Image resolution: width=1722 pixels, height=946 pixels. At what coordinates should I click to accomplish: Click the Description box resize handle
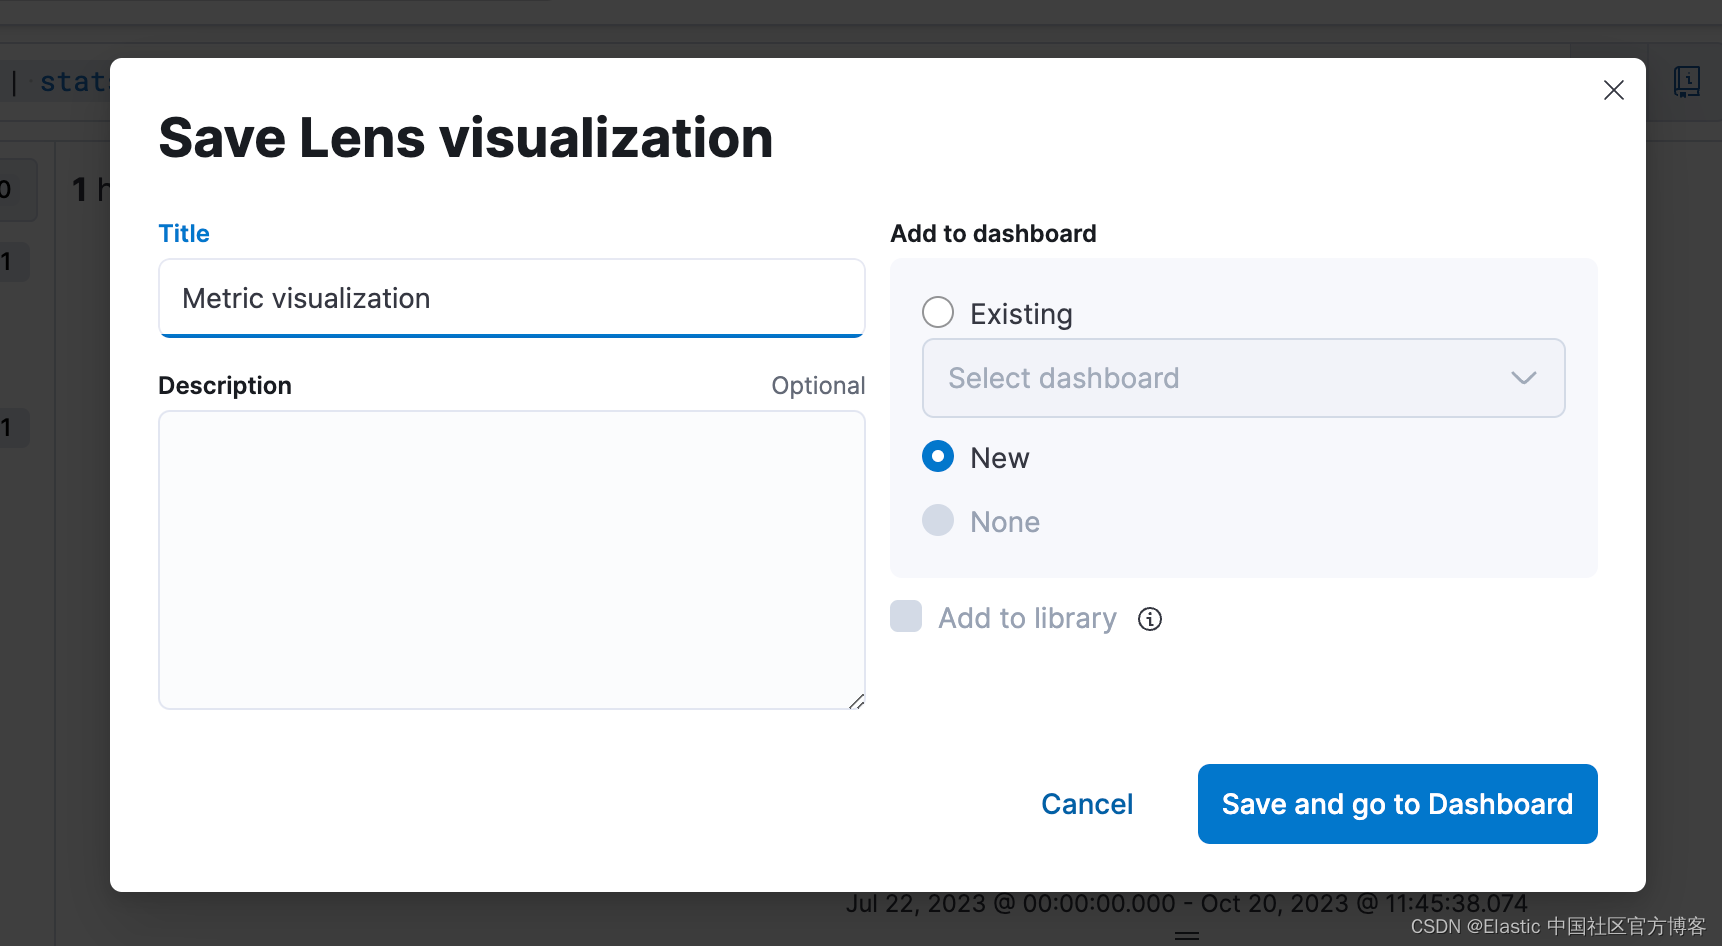coord(857,702)
